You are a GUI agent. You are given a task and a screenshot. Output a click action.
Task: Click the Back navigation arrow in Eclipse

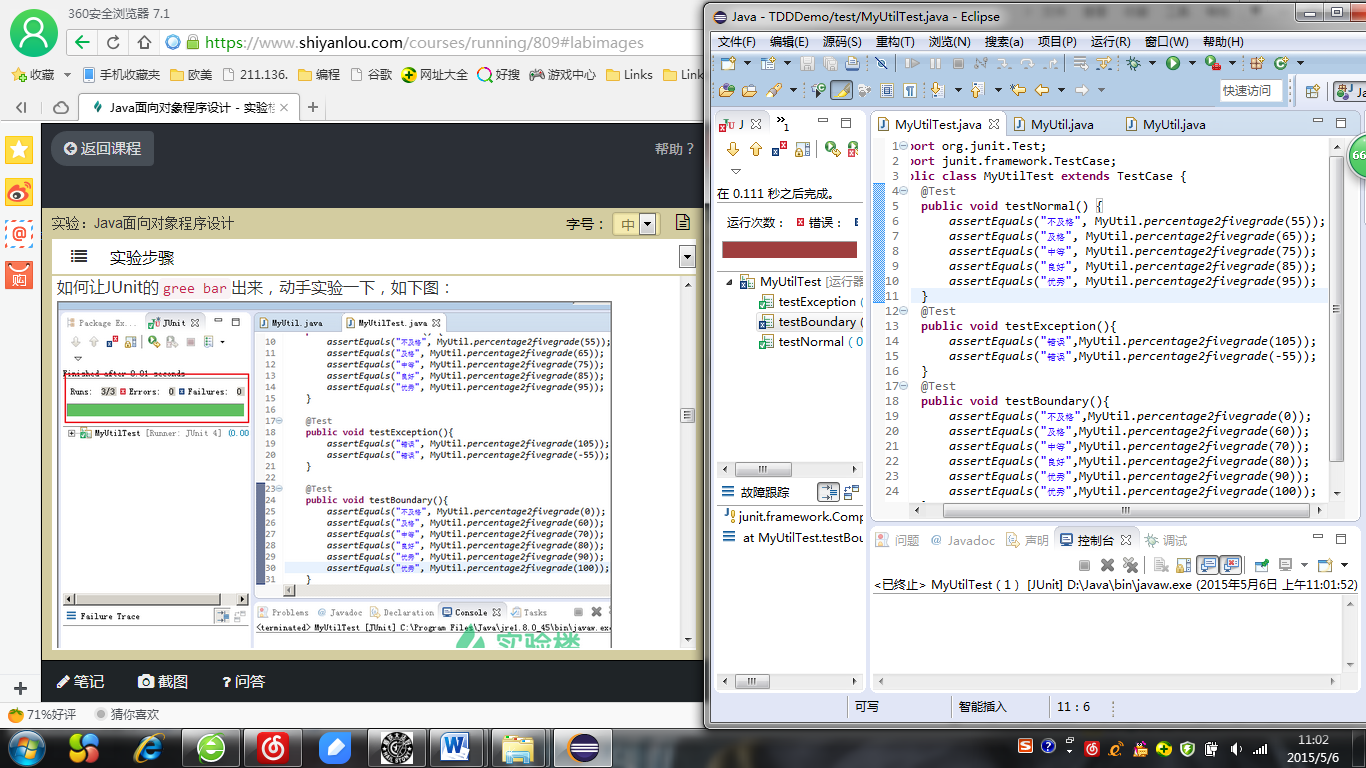1042,90
